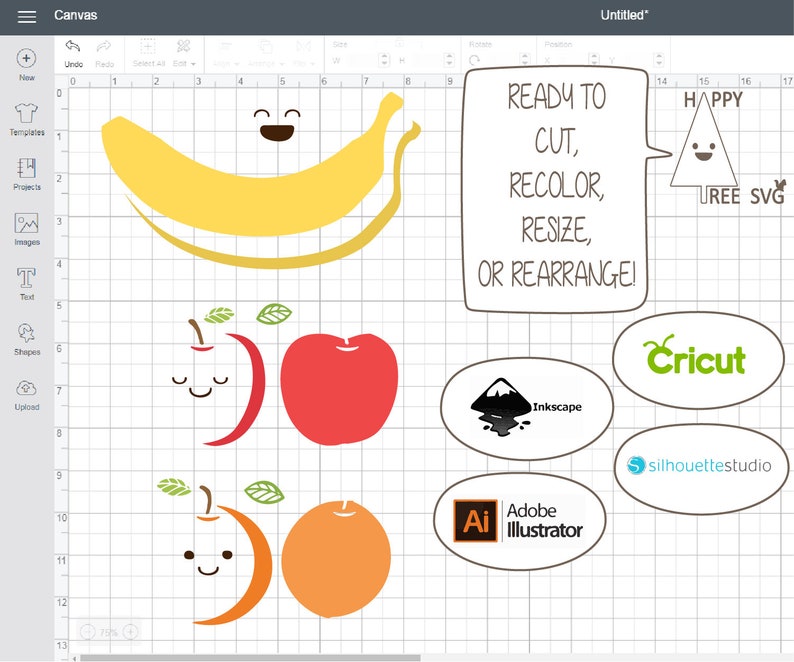Click the Happy Free SVG tree logo
This screenshot has height=662, width=794.
point(728,148)
